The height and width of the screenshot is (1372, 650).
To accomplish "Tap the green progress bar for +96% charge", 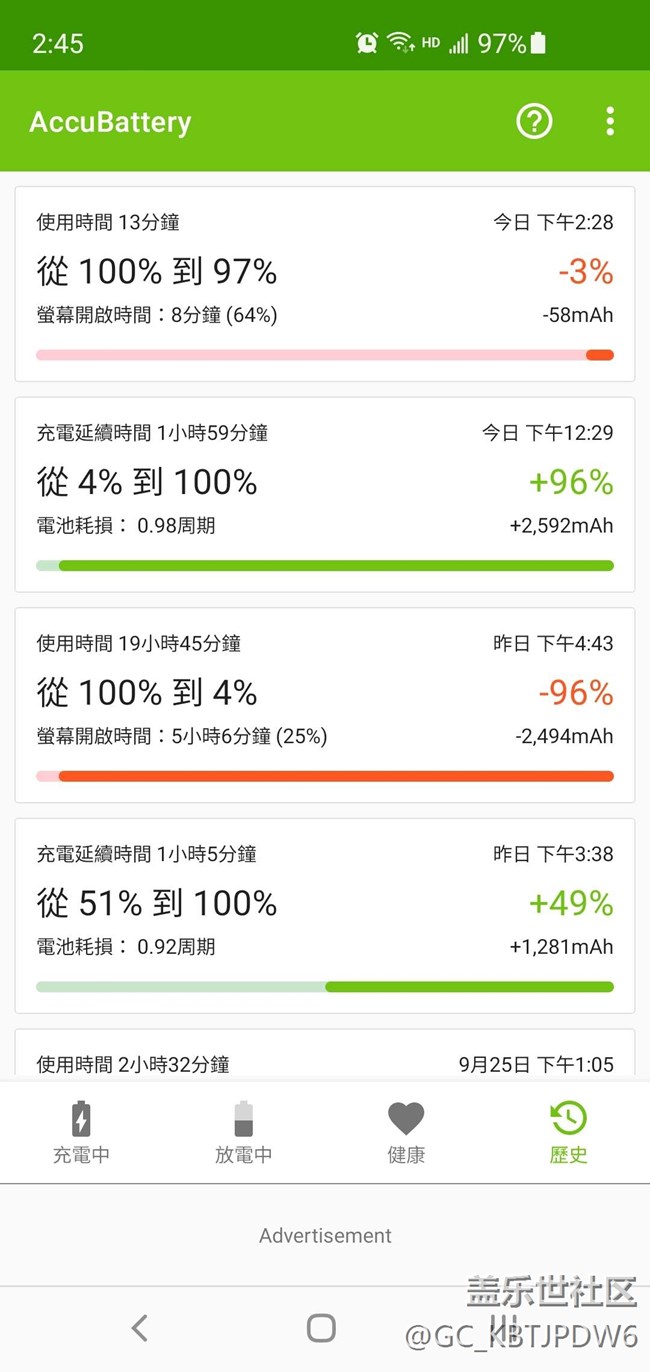I will [335, 566].
